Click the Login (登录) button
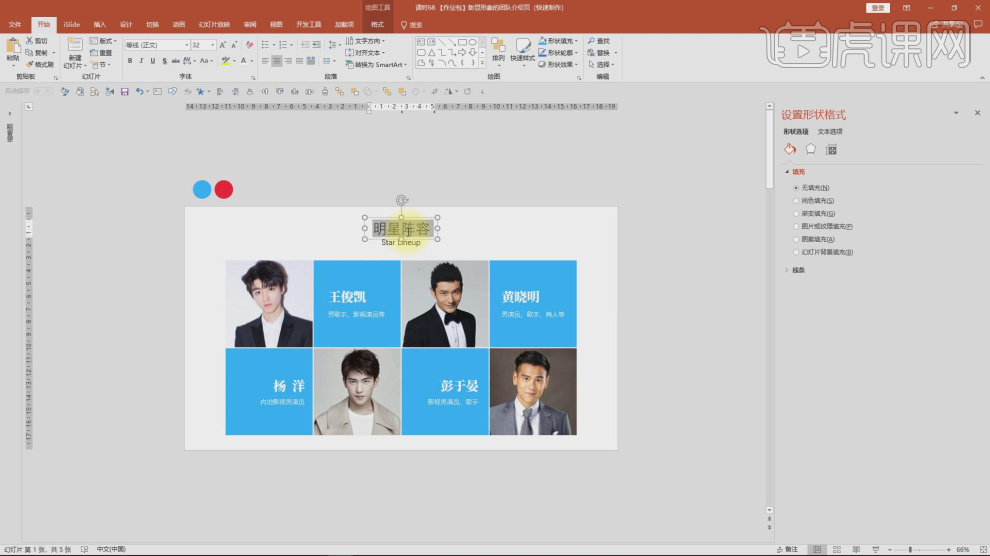This screenshot has height=556, width=990. point(878,8)
